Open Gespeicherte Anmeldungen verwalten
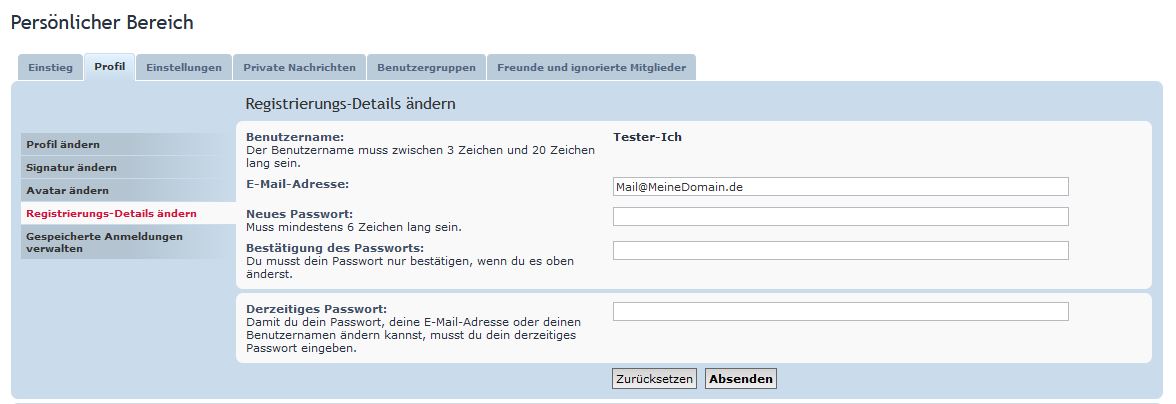Image resolution: width=1176 pixels, height=404 pixels. pos(104,243)
